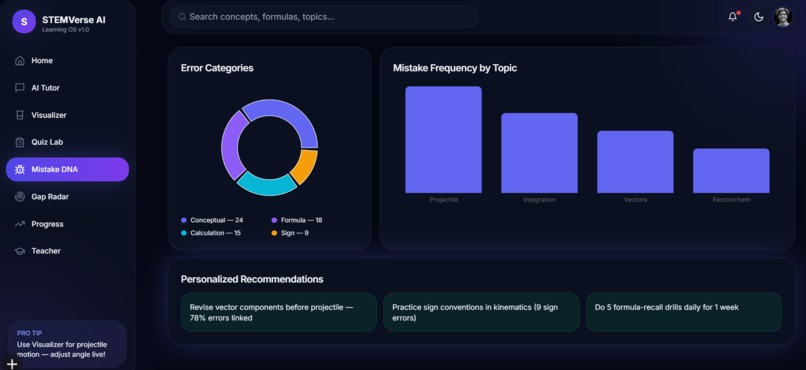Click the STEMVerse AI logo badge
Screen dimensions: 806x370
pos(24,22)
